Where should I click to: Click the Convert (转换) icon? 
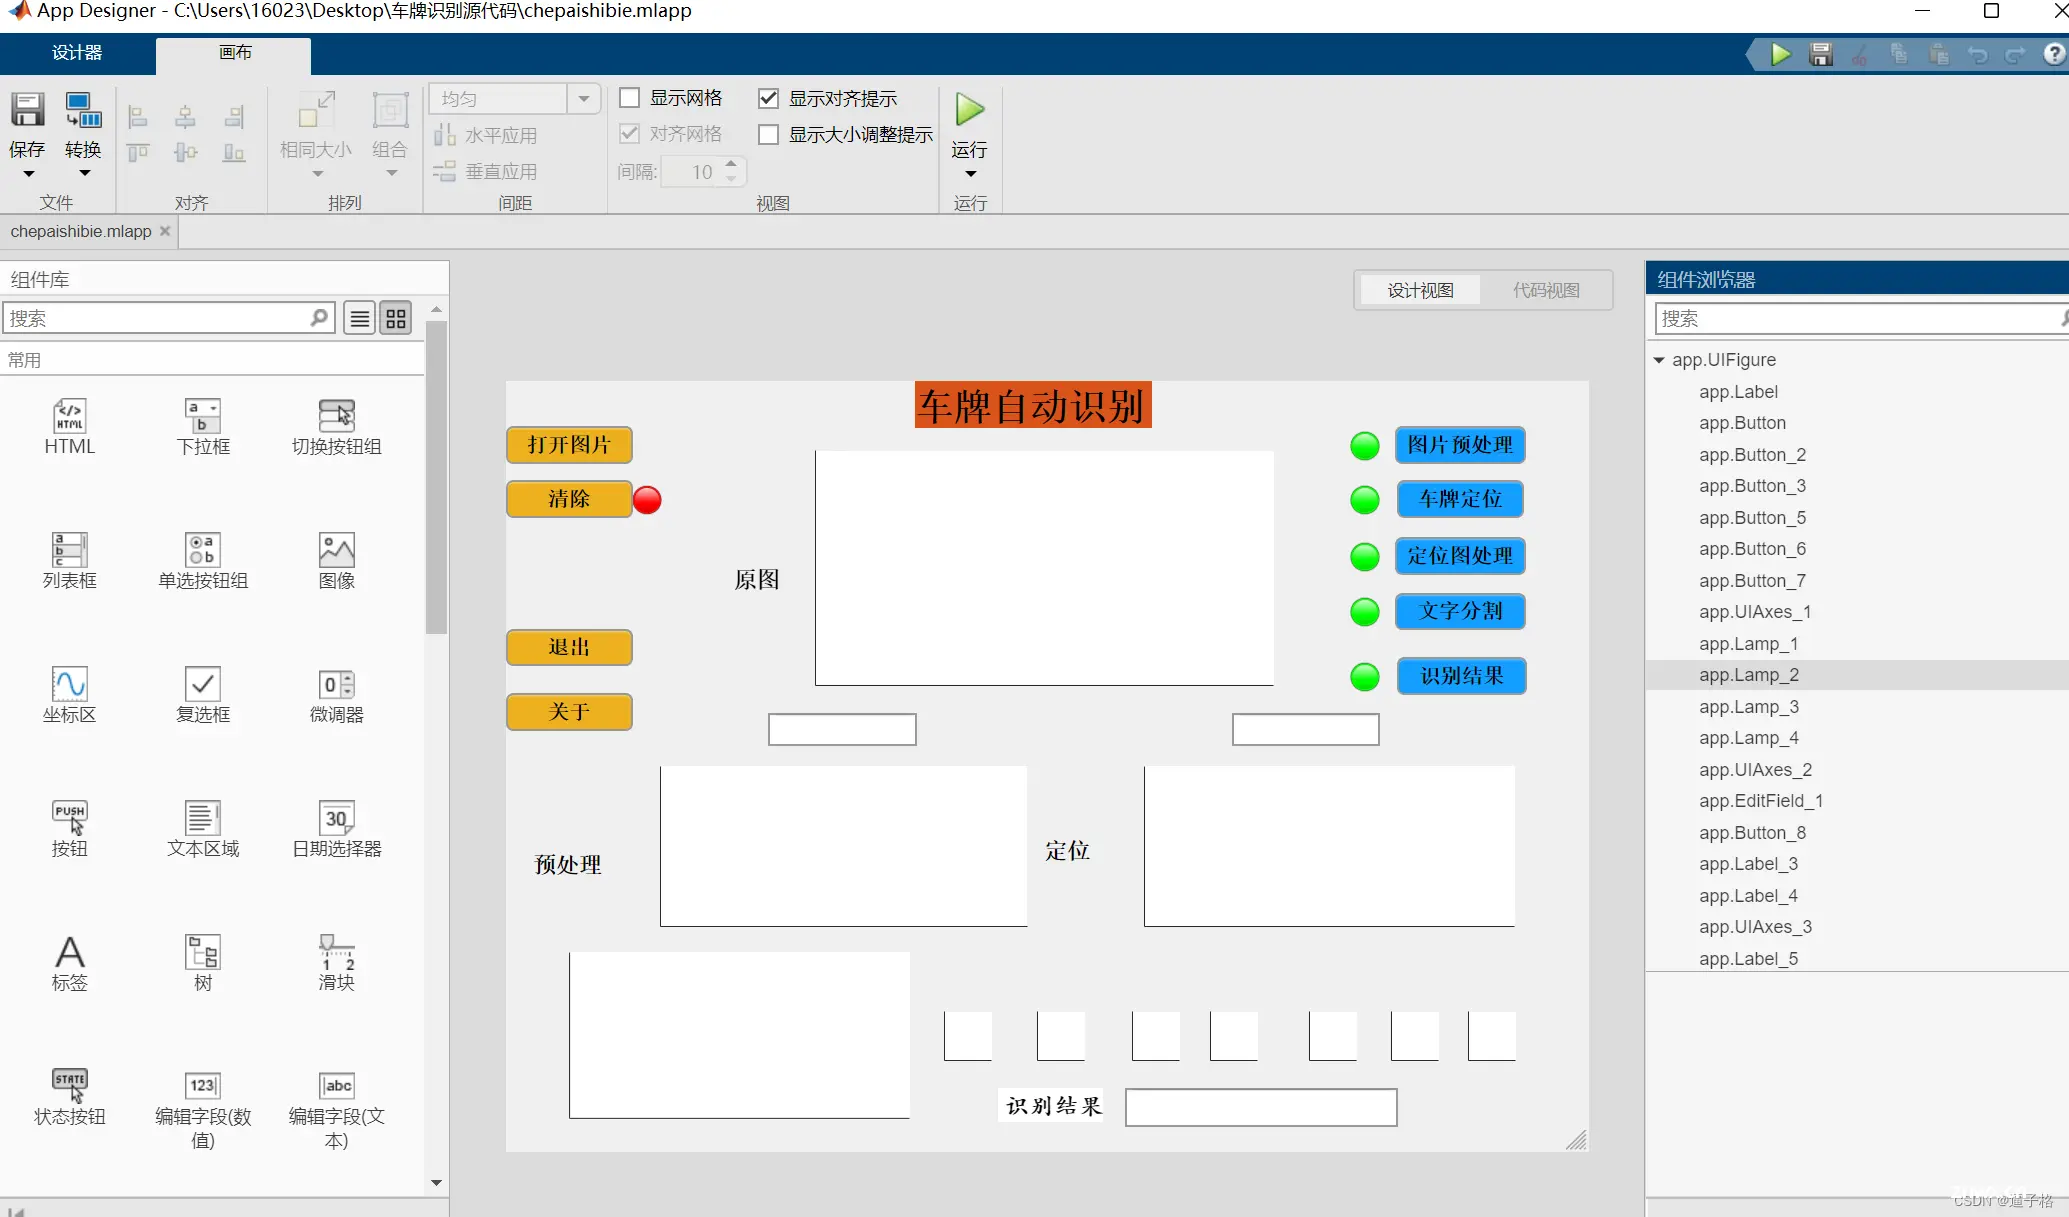[83, 110]
